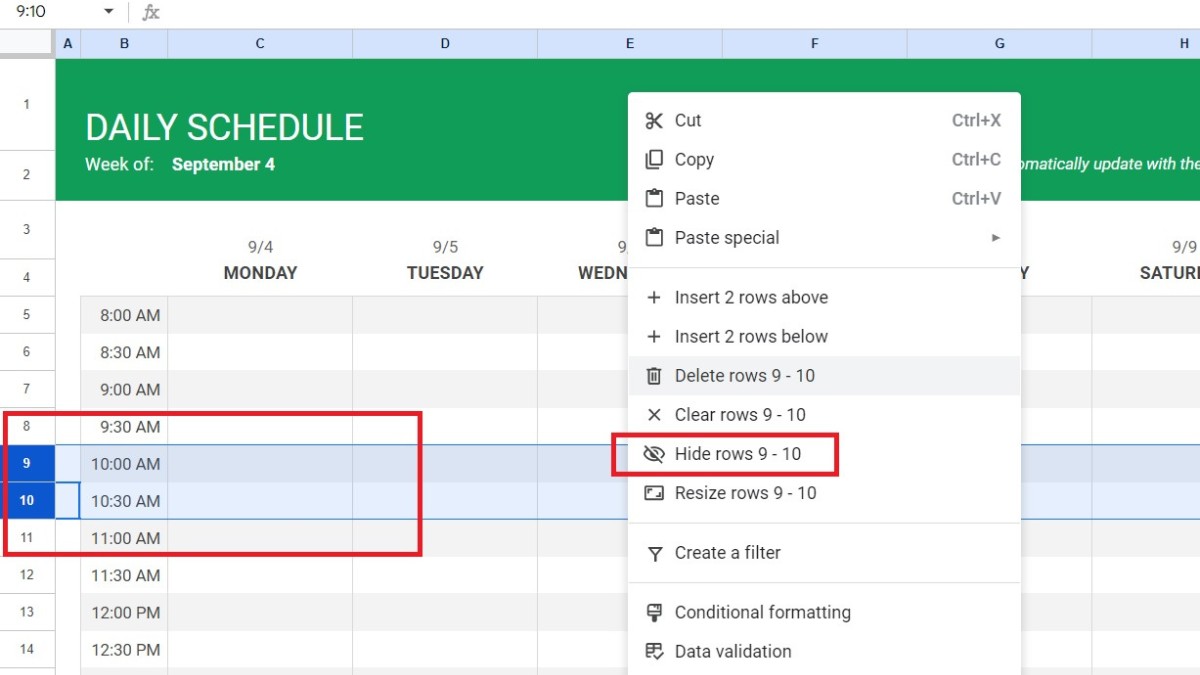Expand the Paste special submenu
The image size is (1200, 675).
pyautogui.click(x=994, y=237)
